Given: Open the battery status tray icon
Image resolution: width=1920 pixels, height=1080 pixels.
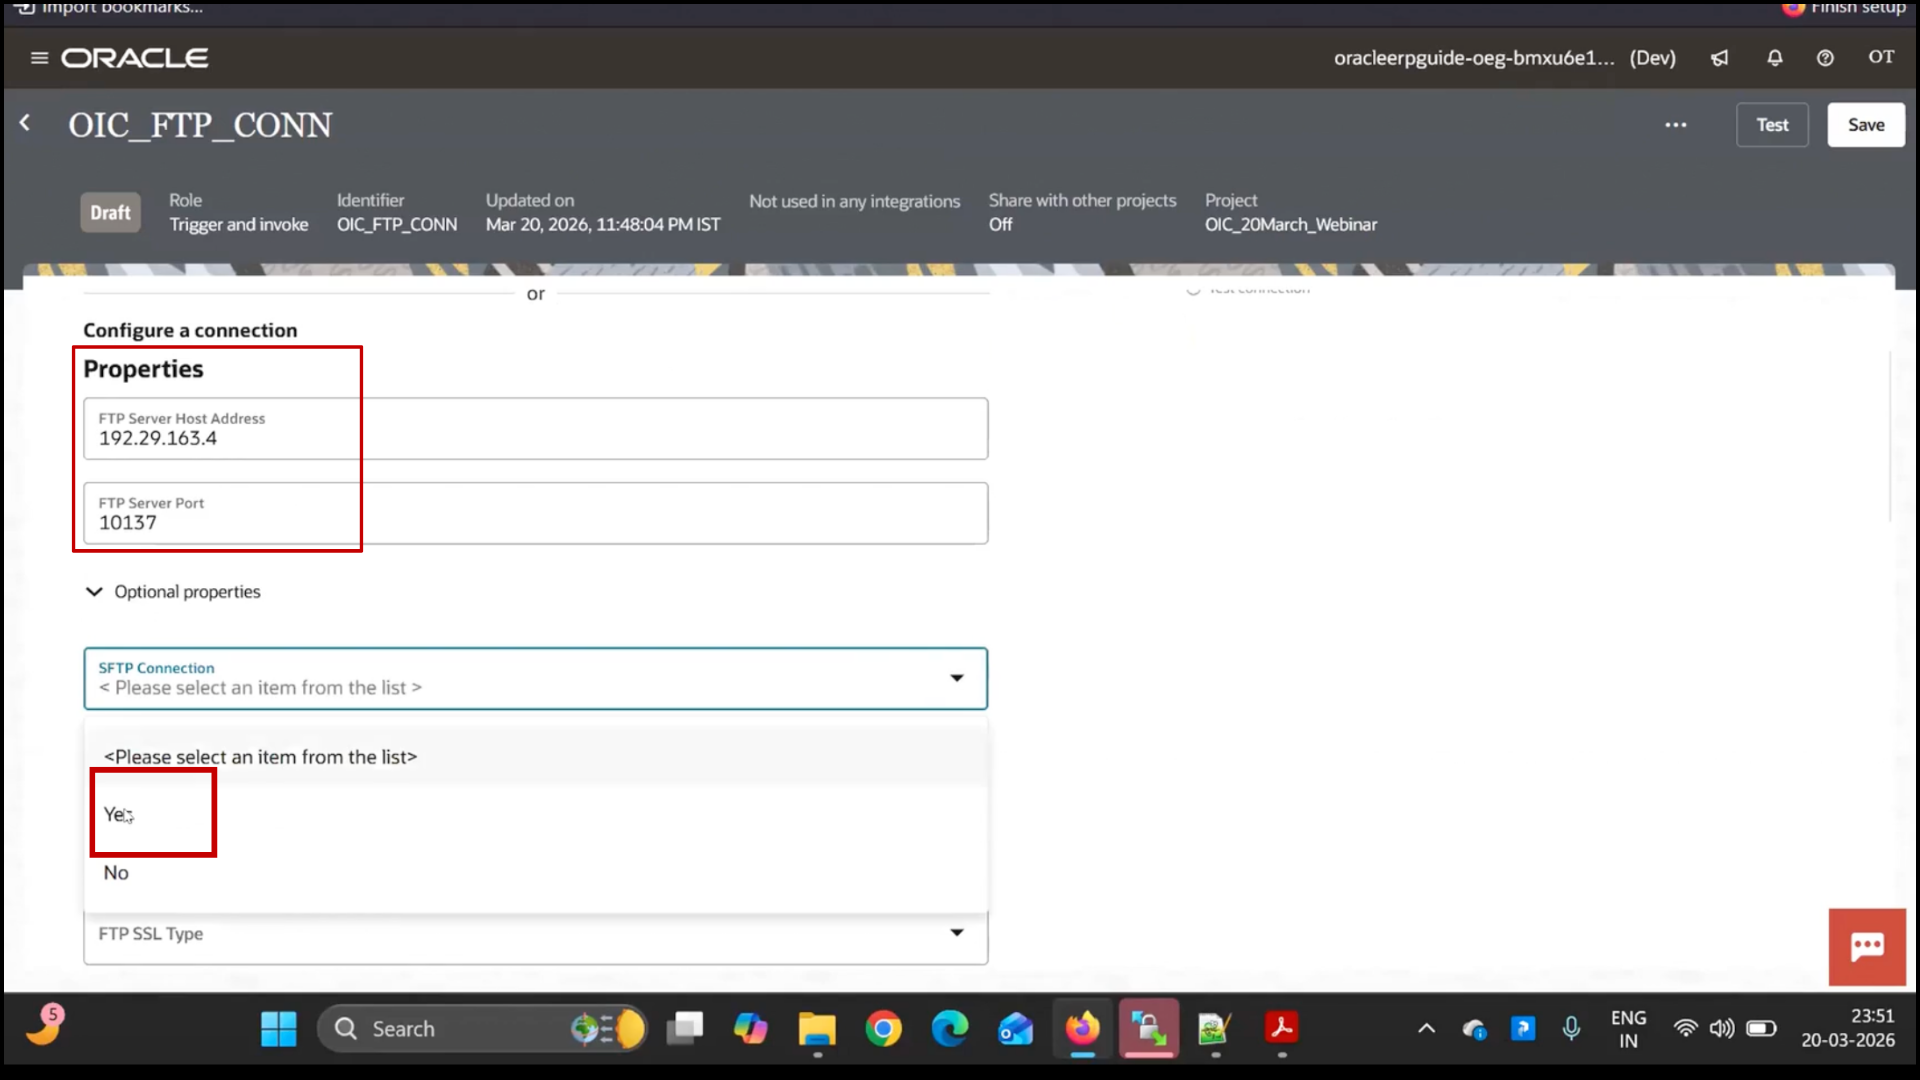Looking at the screenshot, I should pos(1761,1028).
